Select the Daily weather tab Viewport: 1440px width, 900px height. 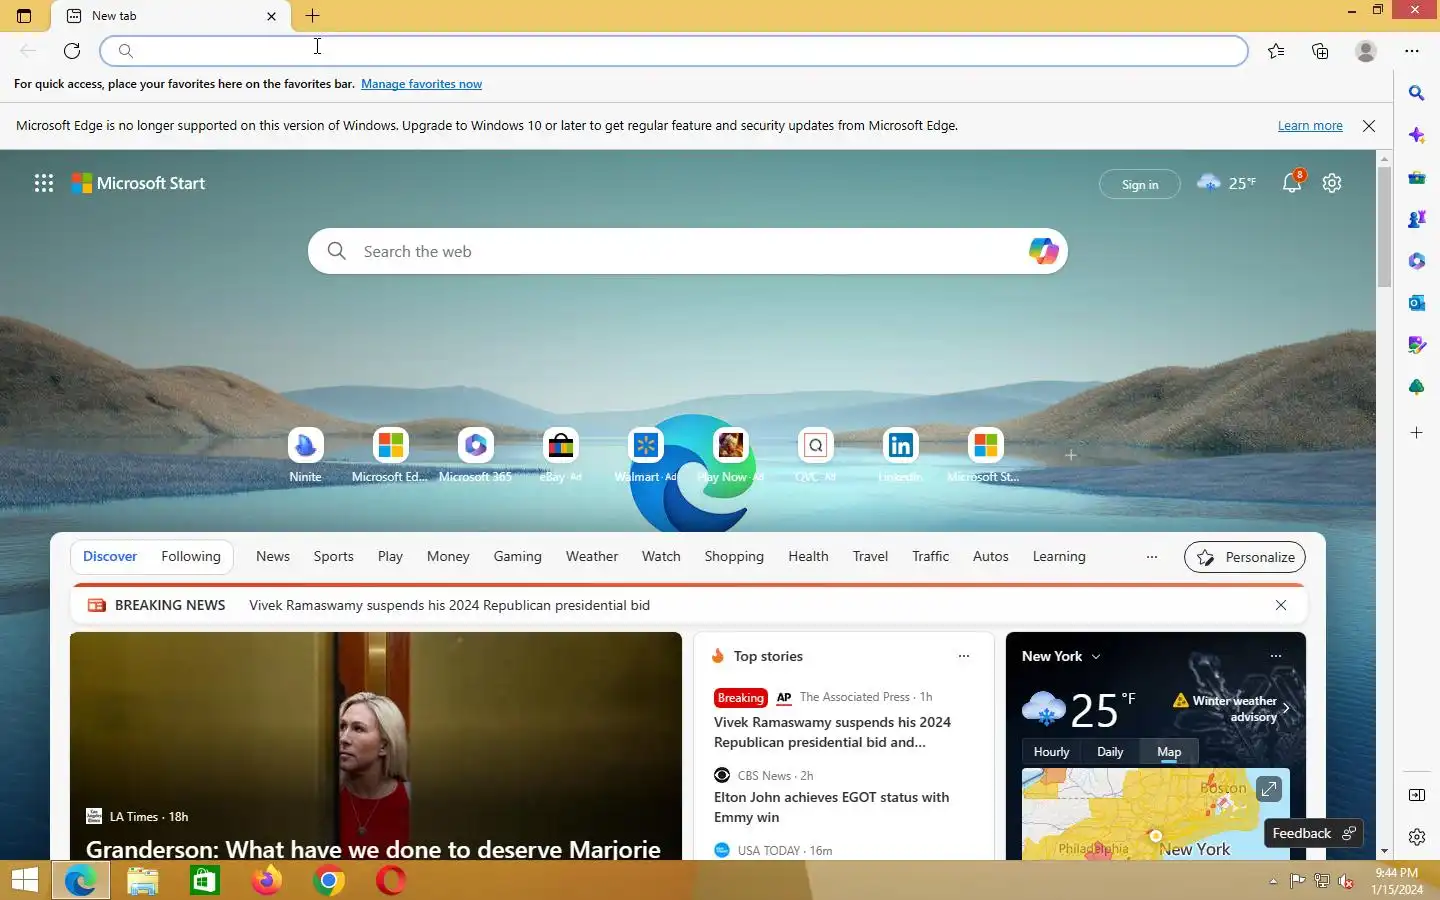(1110, 752)
